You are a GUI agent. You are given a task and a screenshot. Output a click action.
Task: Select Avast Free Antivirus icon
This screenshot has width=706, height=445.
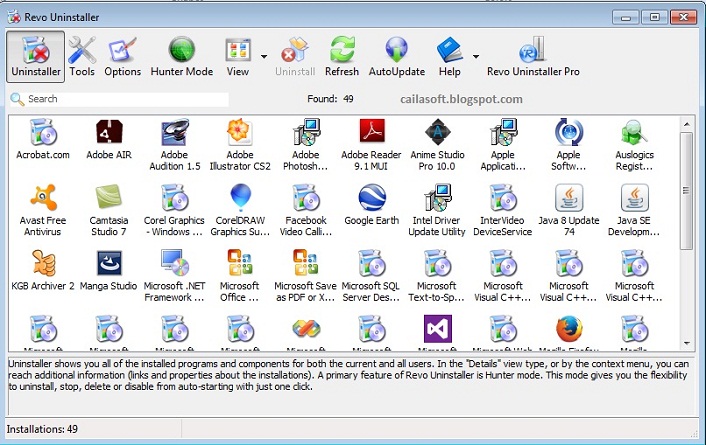[x=43, y=198]
